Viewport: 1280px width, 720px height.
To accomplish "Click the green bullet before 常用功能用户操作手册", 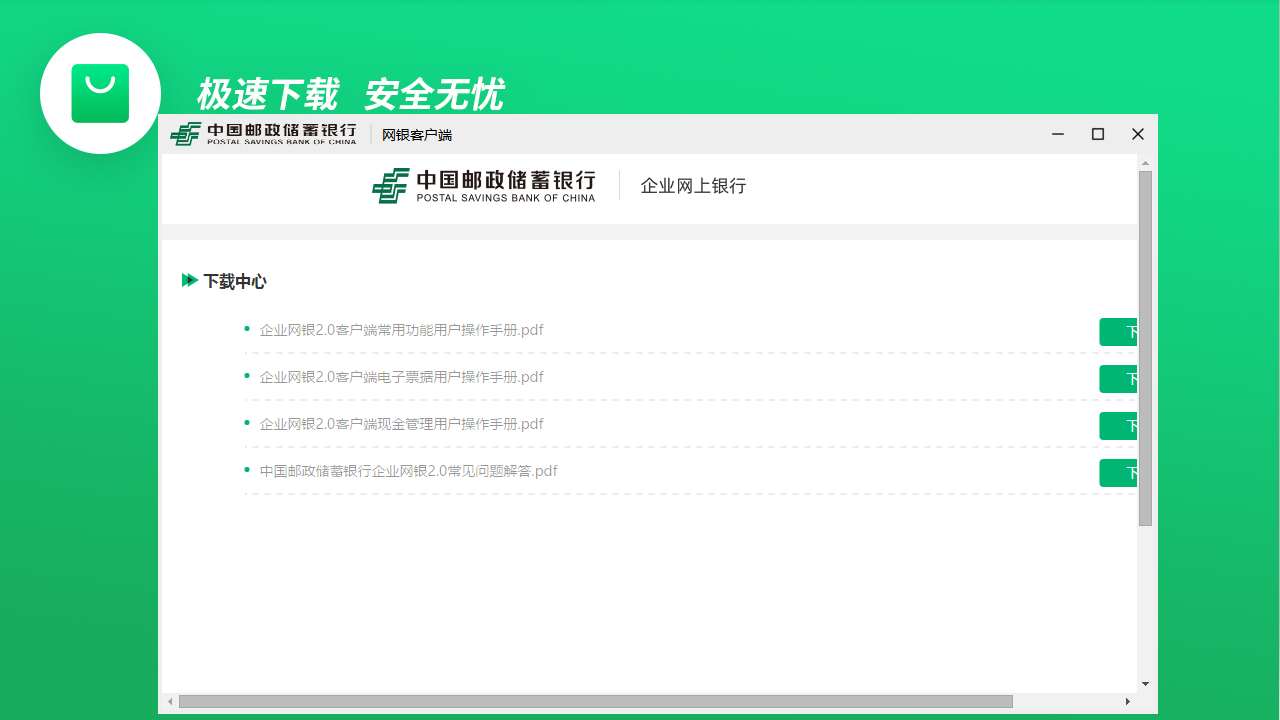I will 248,329.
